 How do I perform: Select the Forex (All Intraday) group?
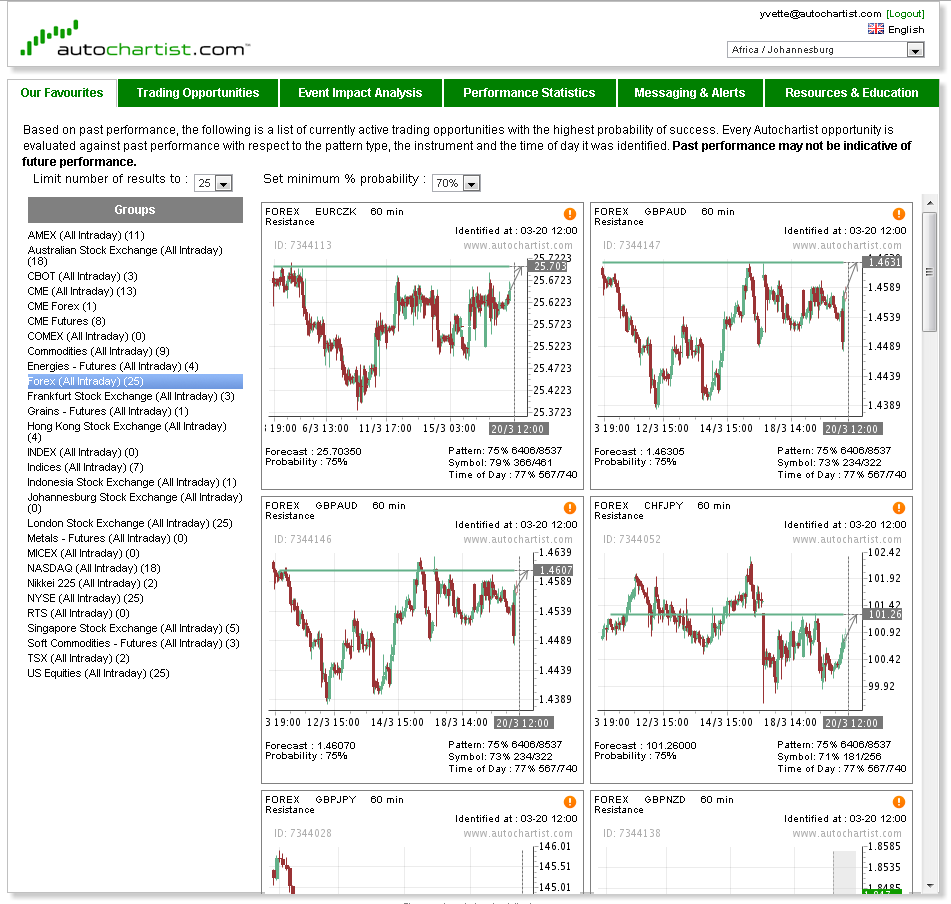click(86, 381)
